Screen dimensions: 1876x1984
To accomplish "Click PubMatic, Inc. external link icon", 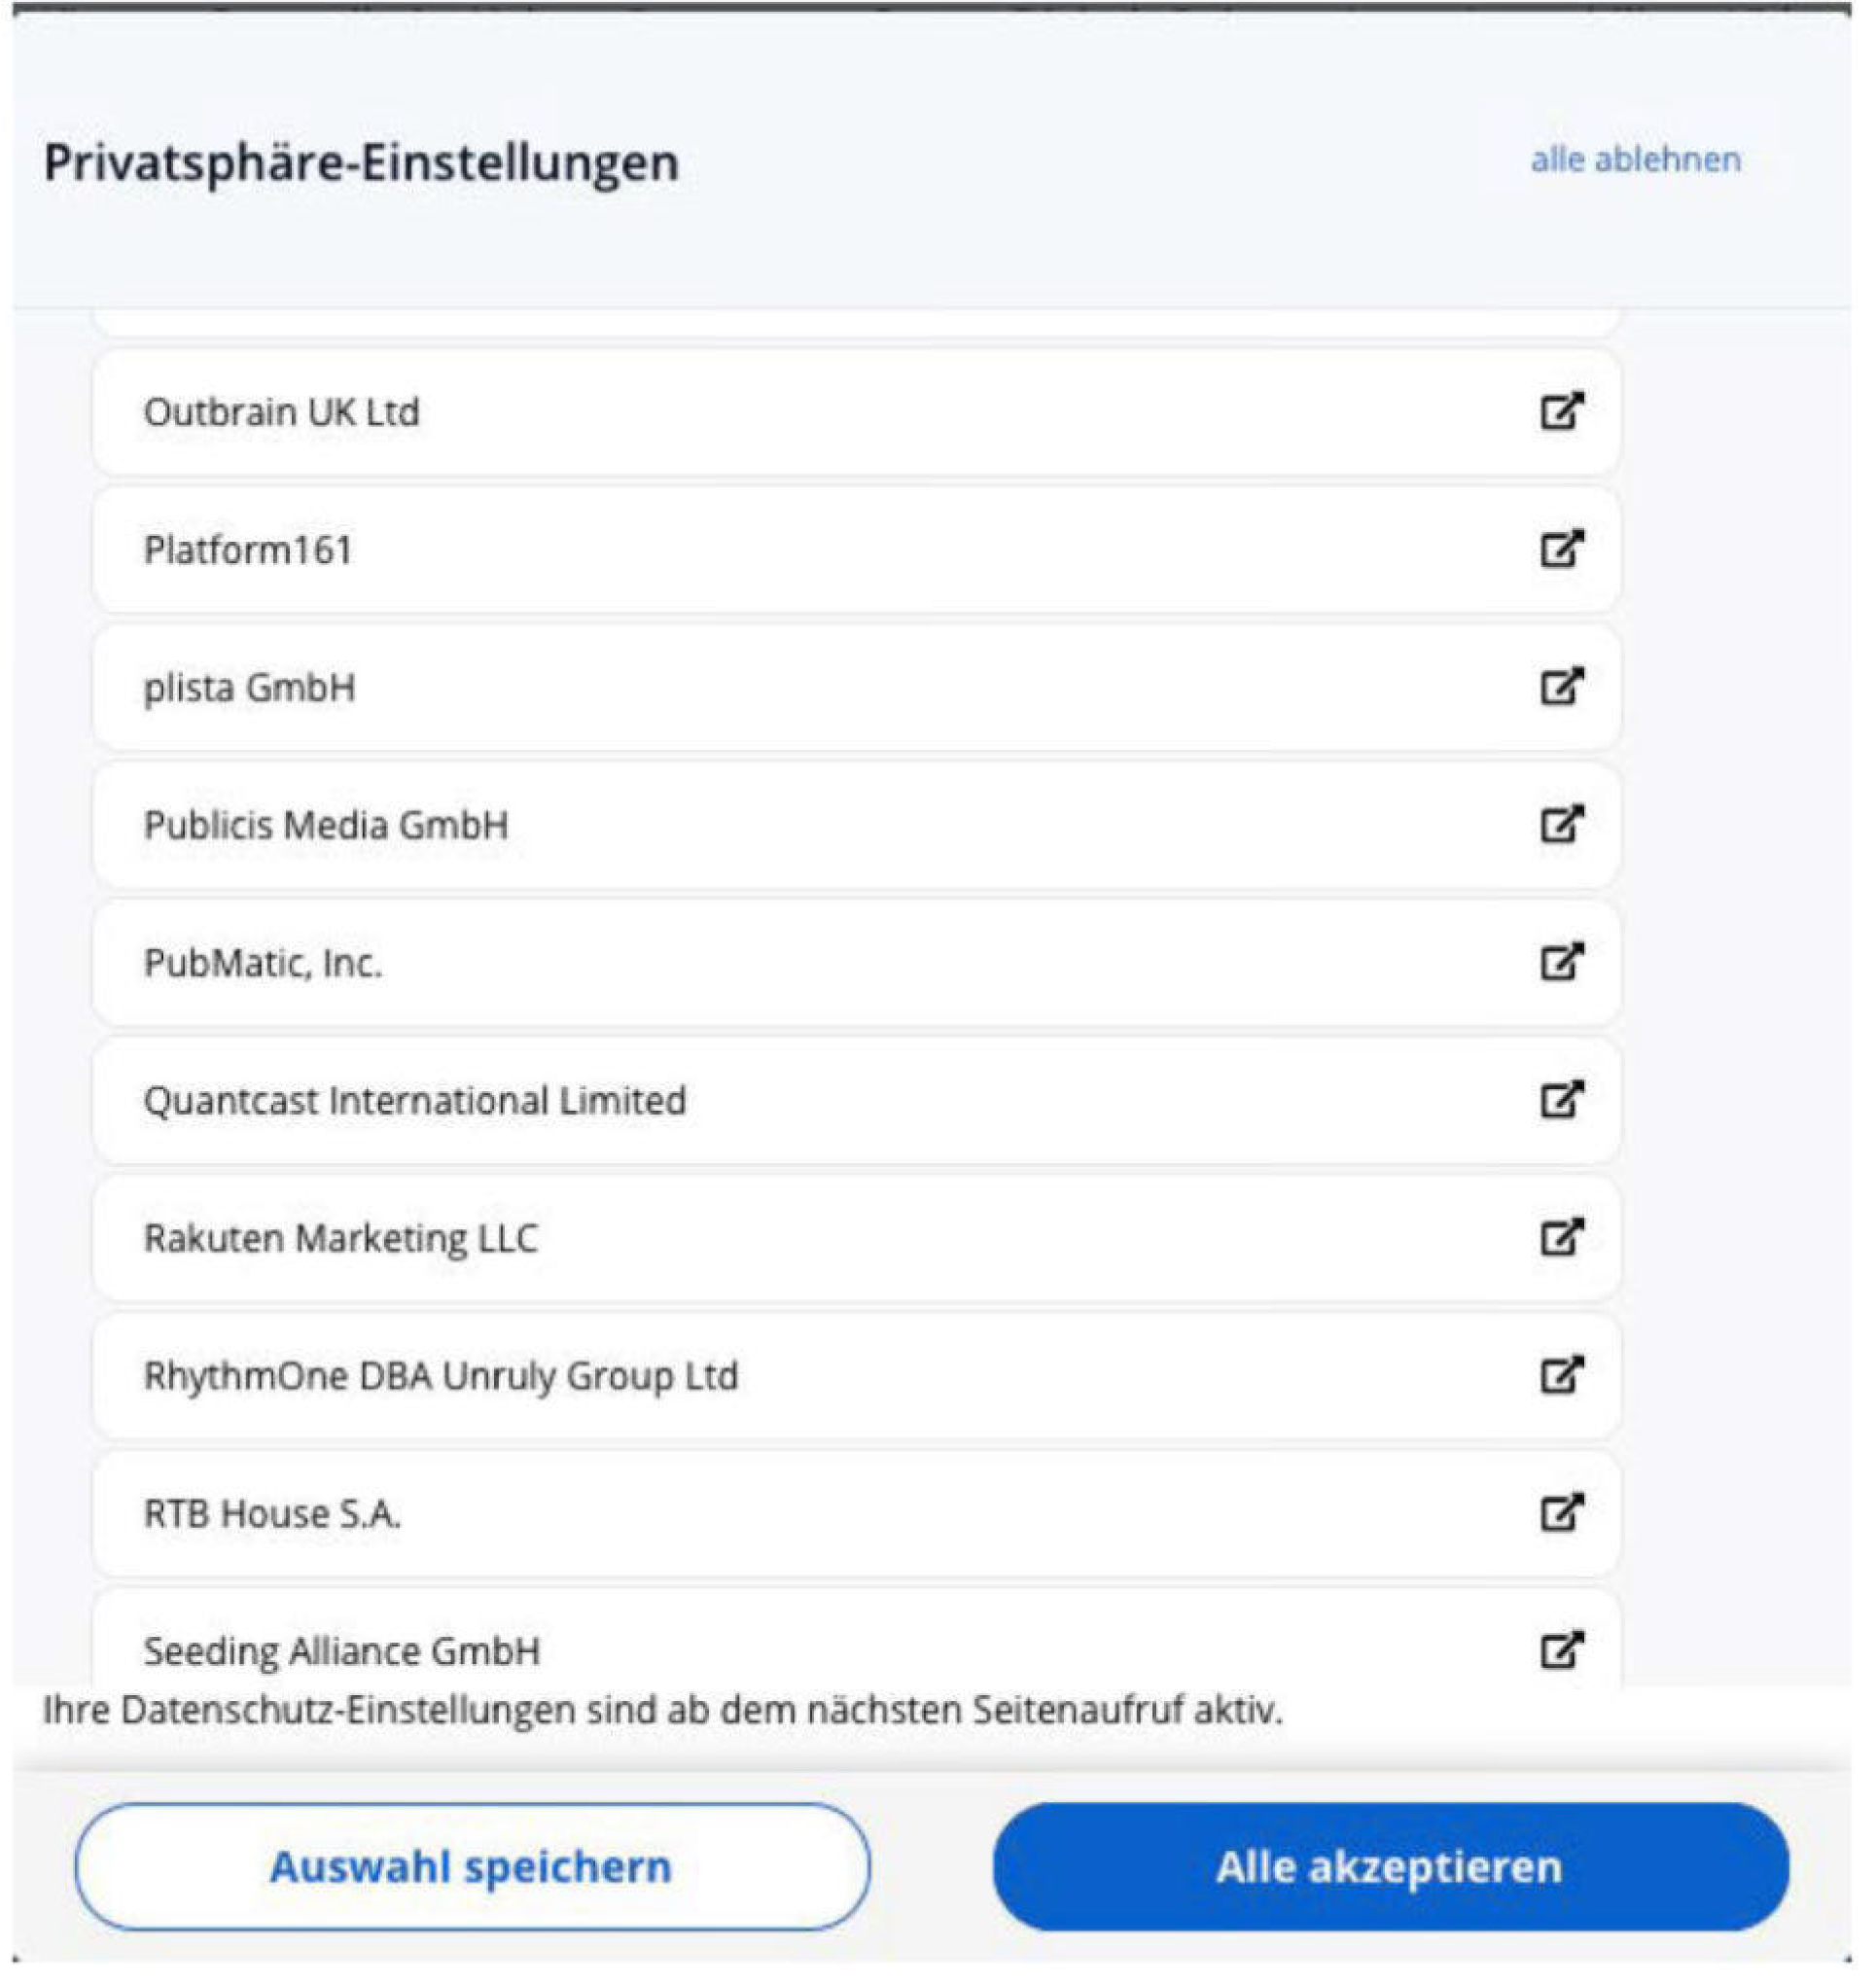I will pos(1561,962).
